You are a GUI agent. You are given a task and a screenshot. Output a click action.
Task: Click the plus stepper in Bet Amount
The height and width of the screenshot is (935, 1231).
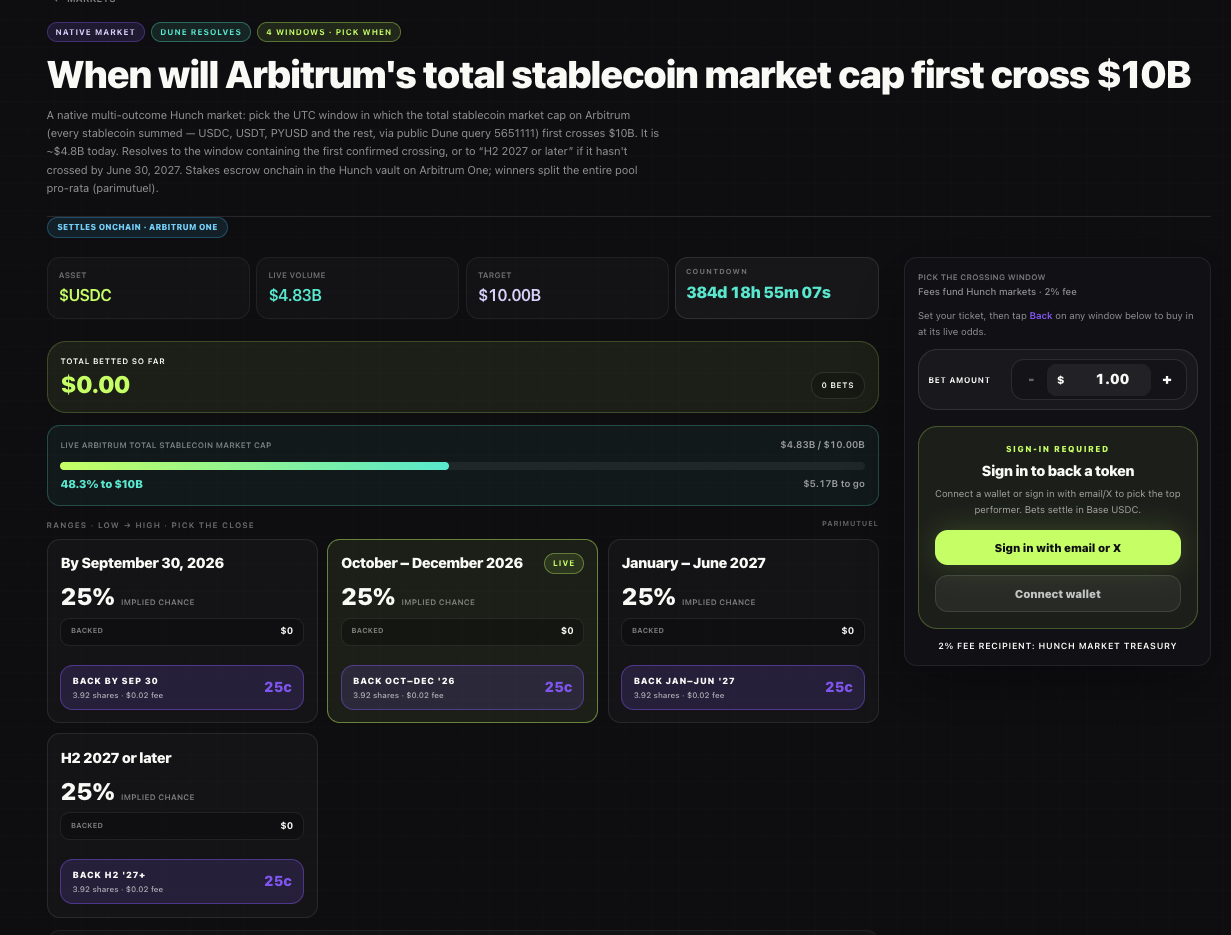coord(1167,380)
